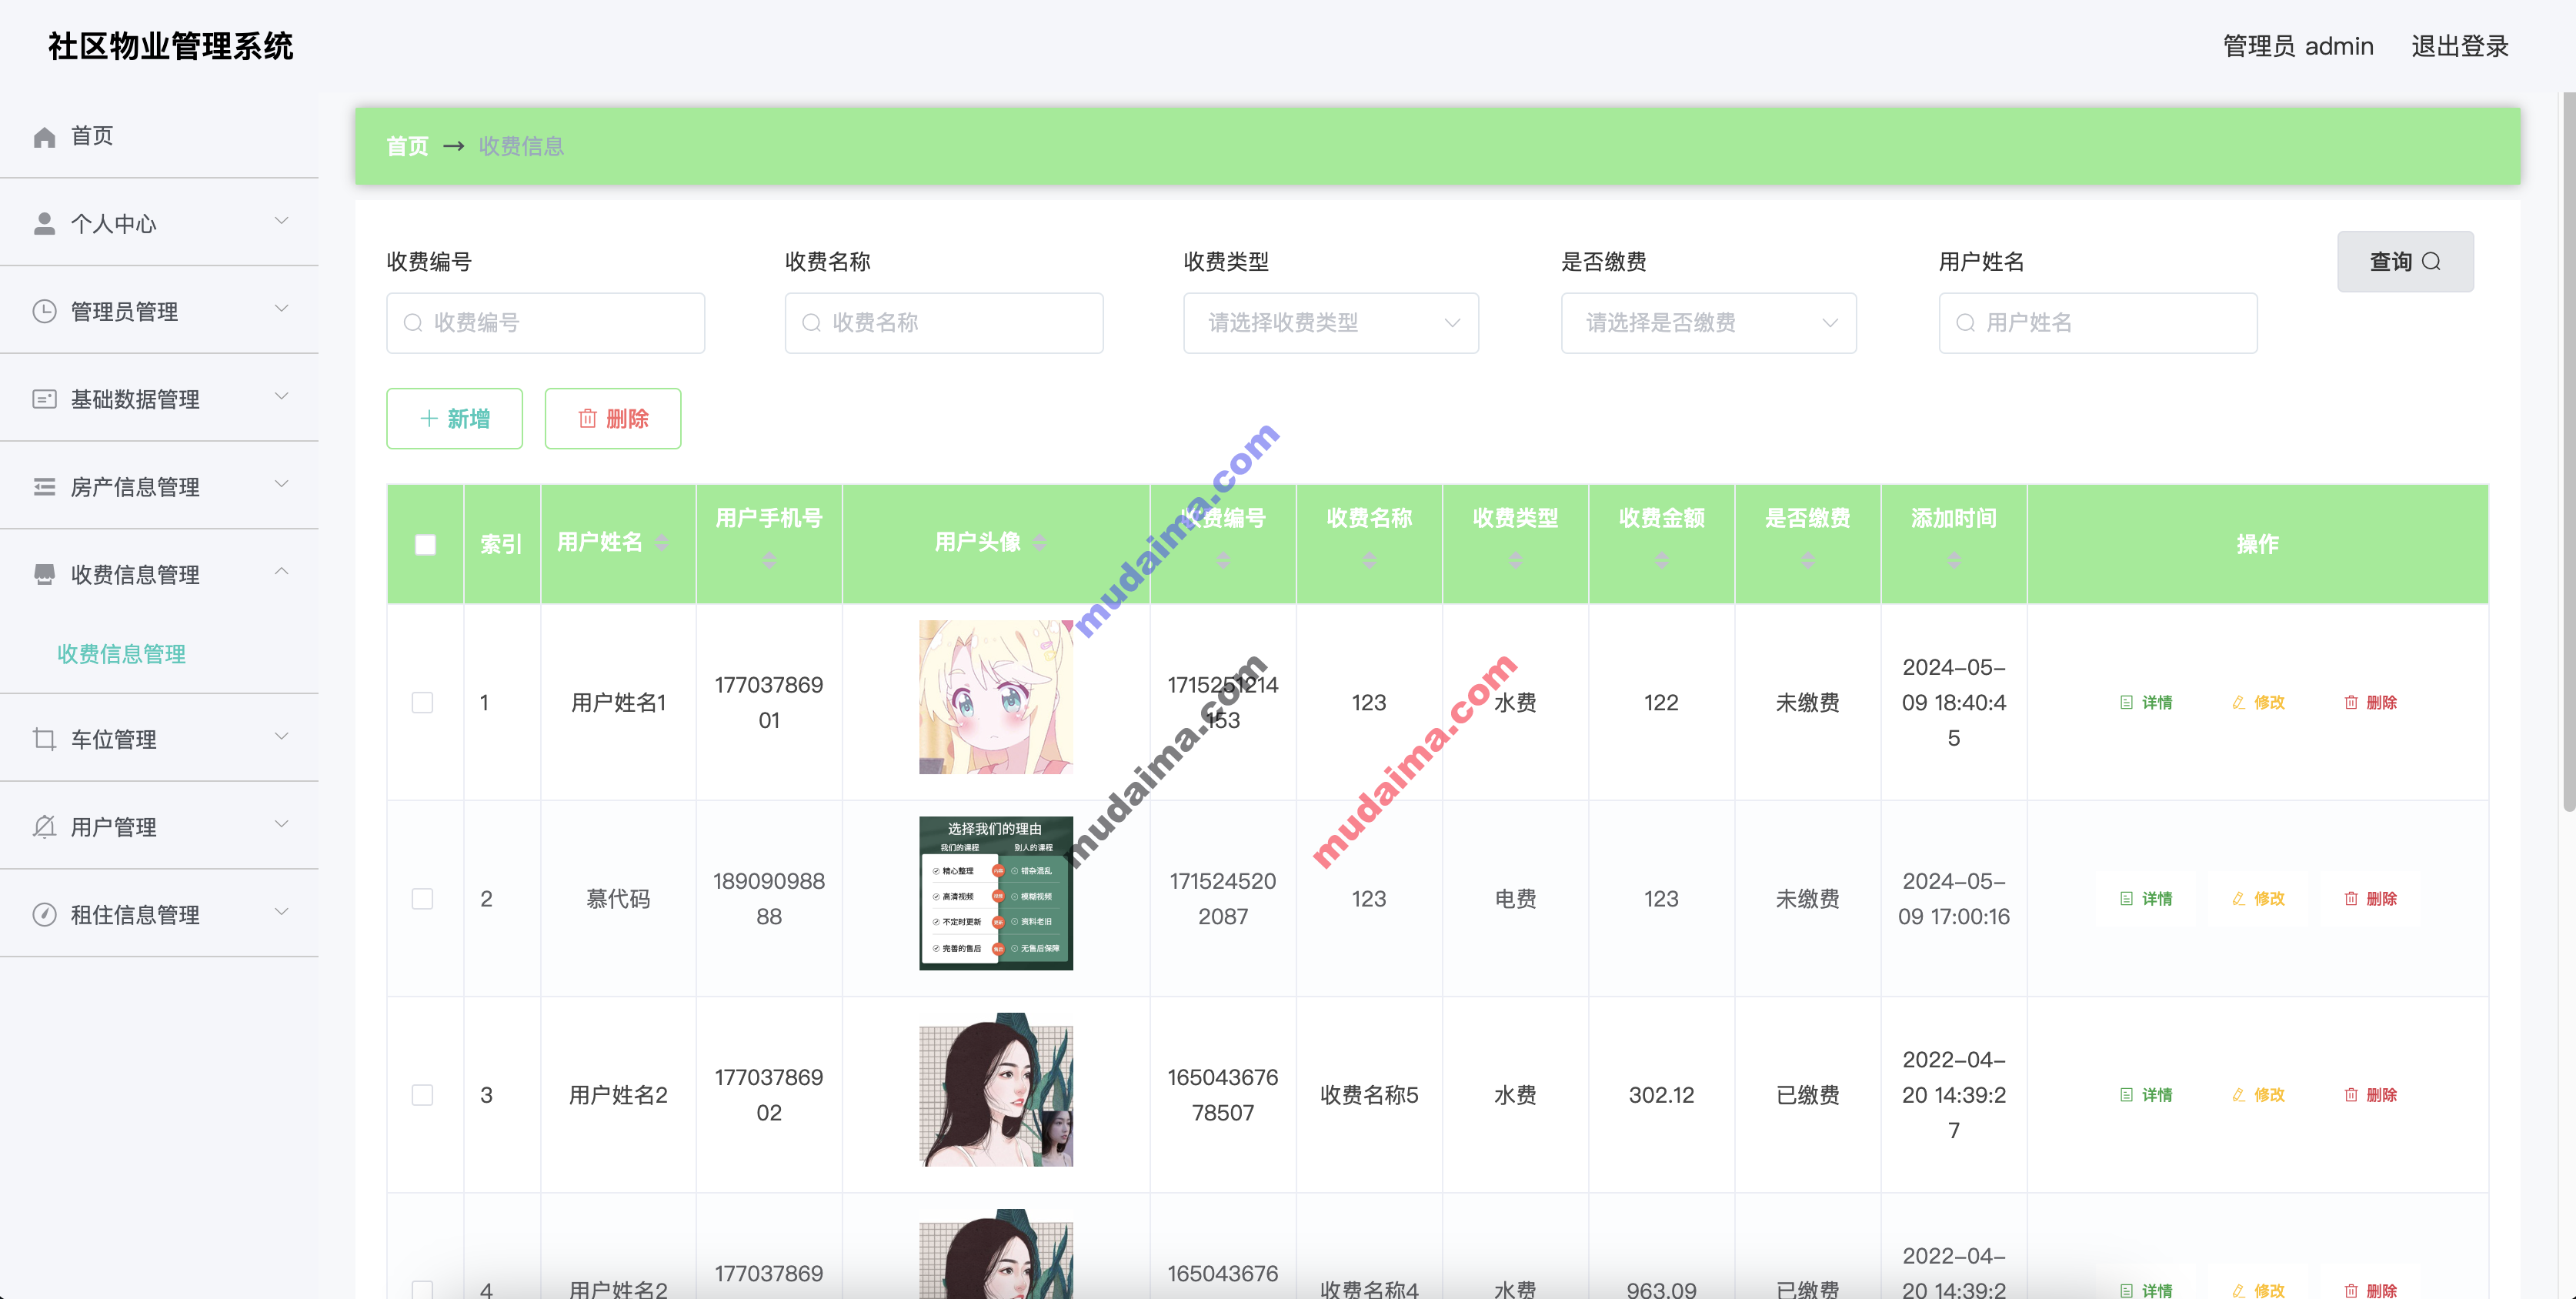Viewport: 2576px width, 1299px height.
Task: Click the home icon in the sidebar
Action: coord(44,137)
